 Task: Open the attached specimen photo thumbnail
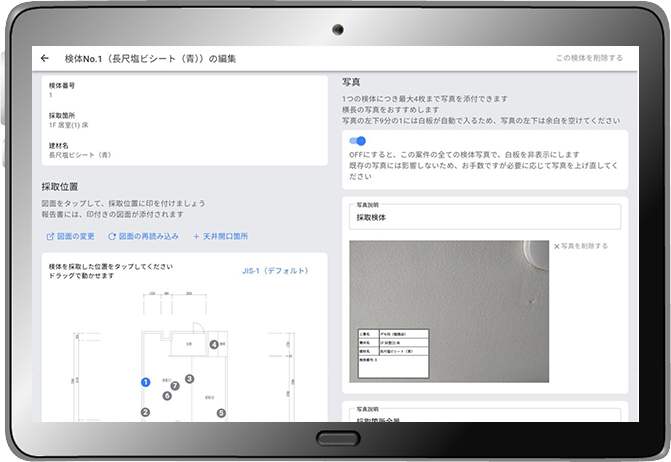point(449,311)
